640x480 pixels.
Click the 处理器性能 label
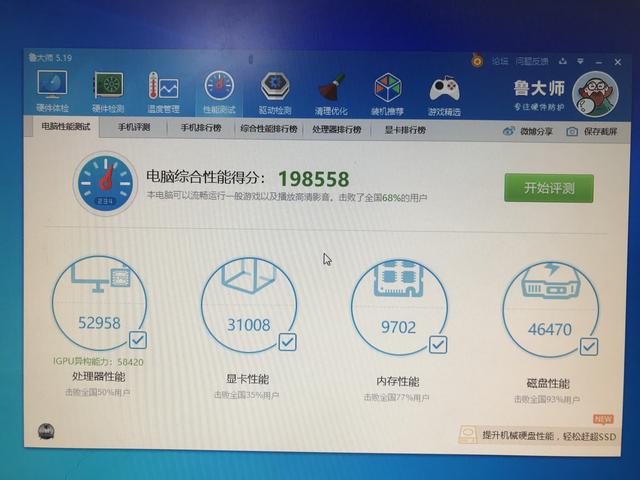(98, 376)
